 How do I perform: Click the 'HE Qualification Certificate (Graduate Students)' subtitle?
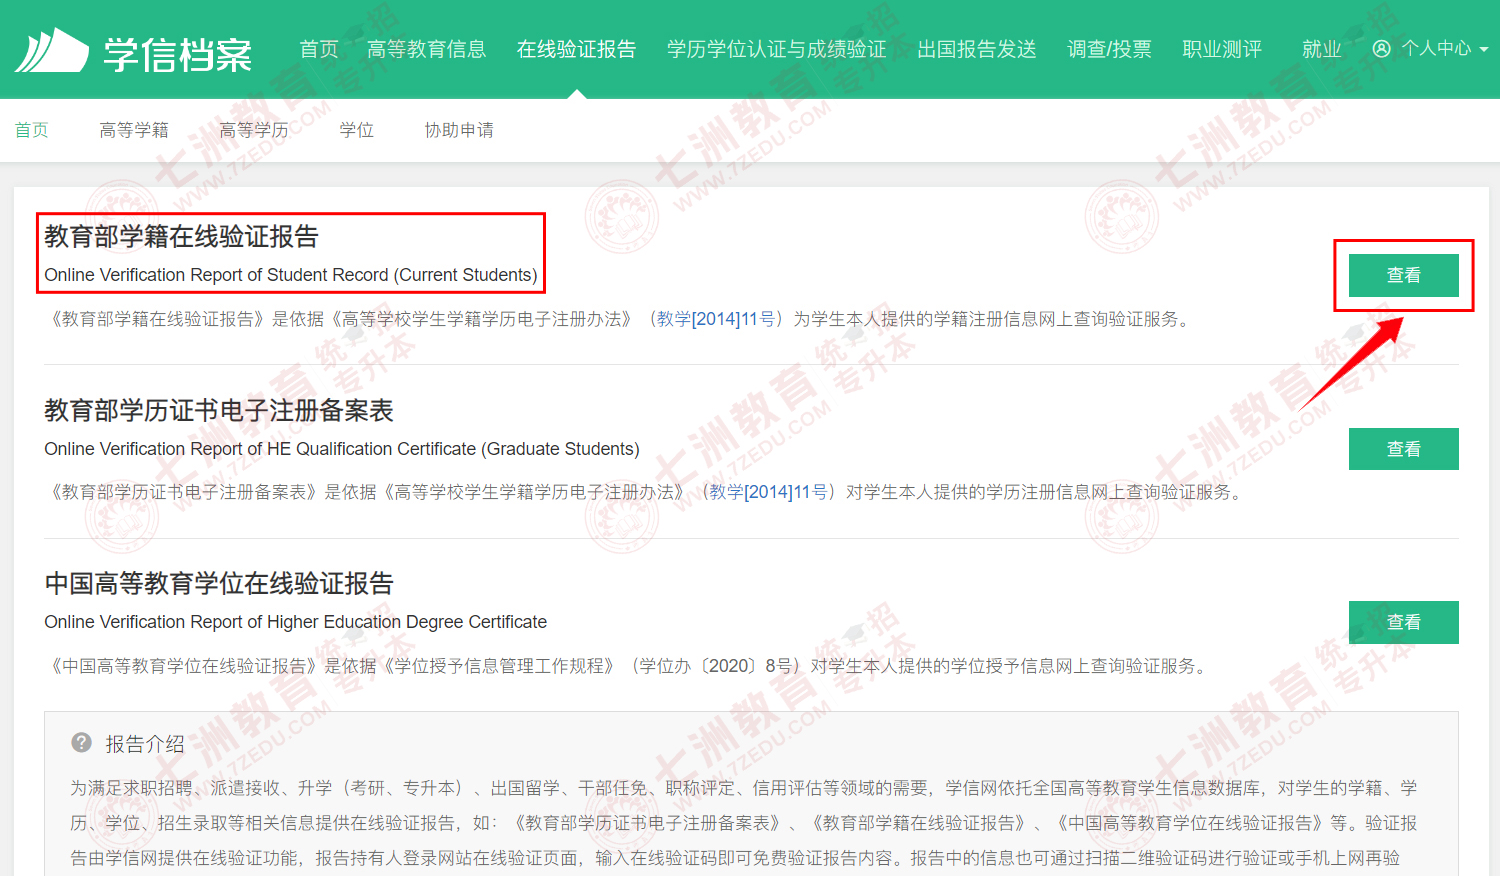342,449
